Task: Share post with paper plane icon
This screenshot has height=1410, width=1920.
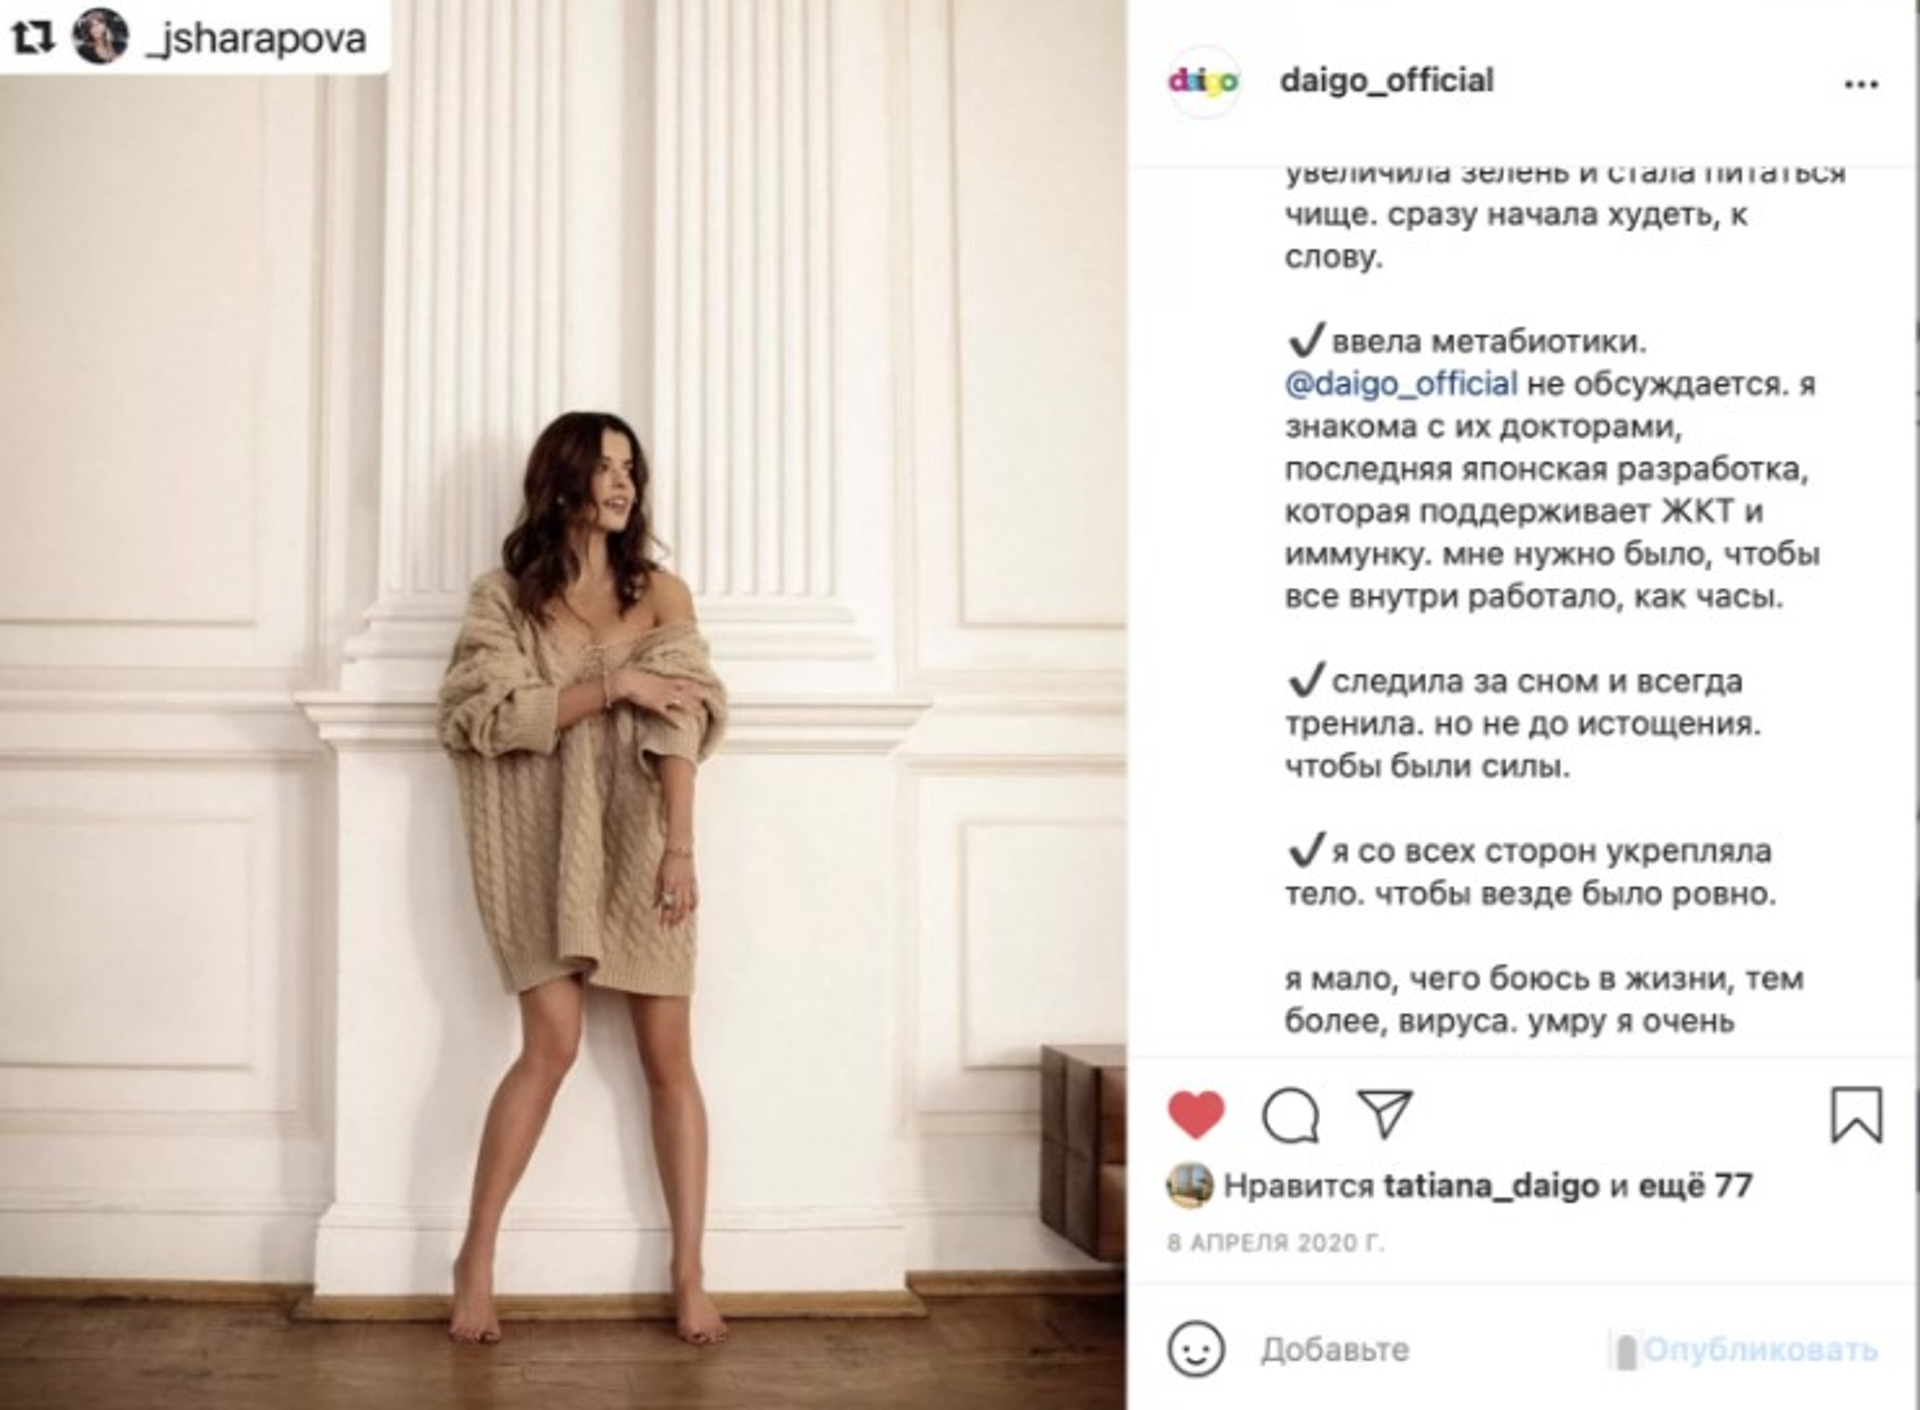Action: (1385, 1113)
